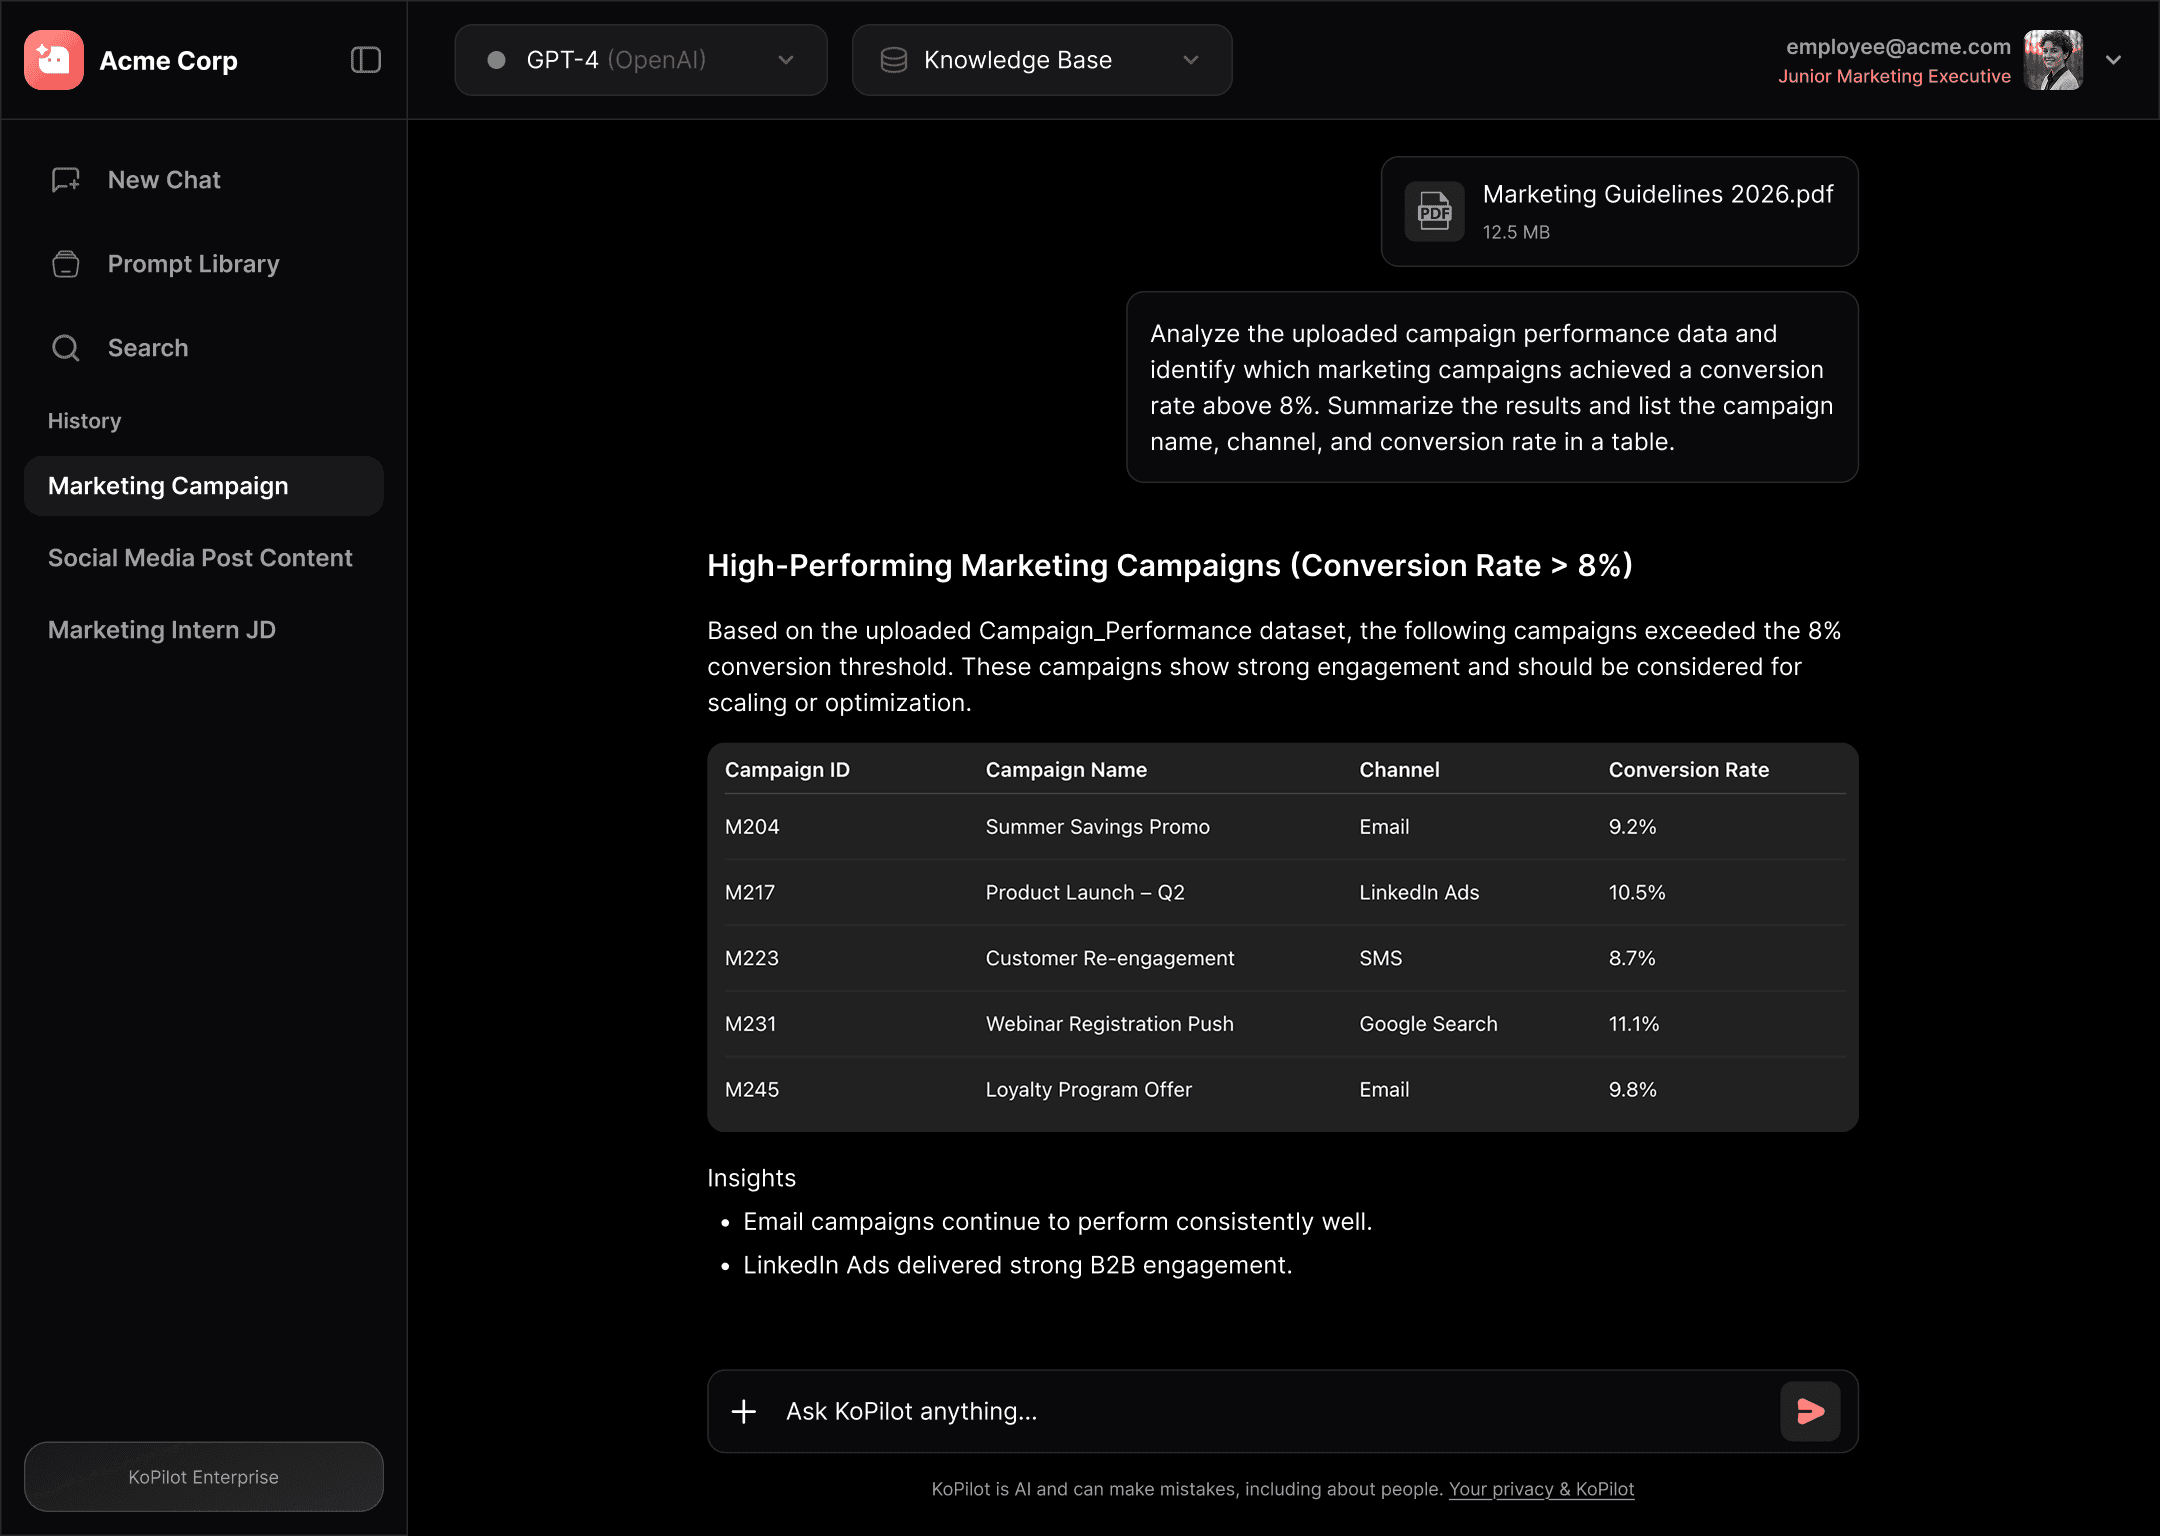Open Social Media Post Content chat
Screen dimensions: 2160x1536
[x=200, y=558]
